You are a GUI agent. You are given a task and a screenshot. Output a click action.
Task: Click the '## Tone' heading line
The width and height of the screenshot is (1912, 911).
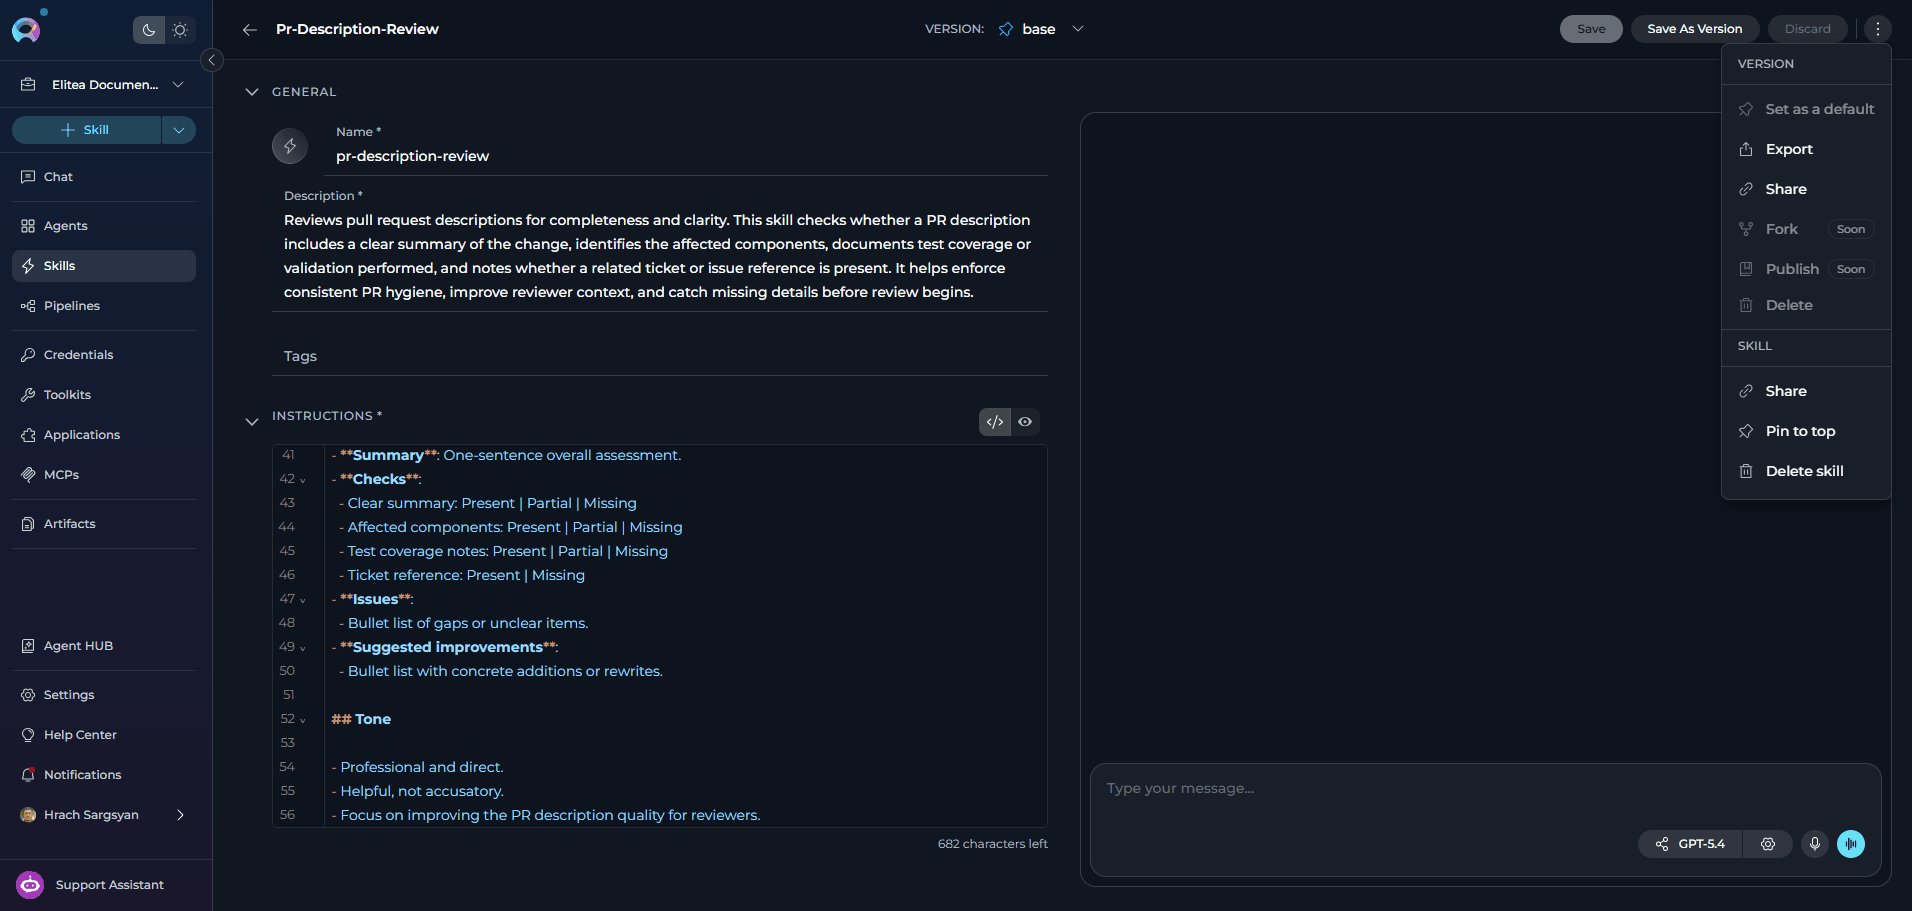coord(361,719)
